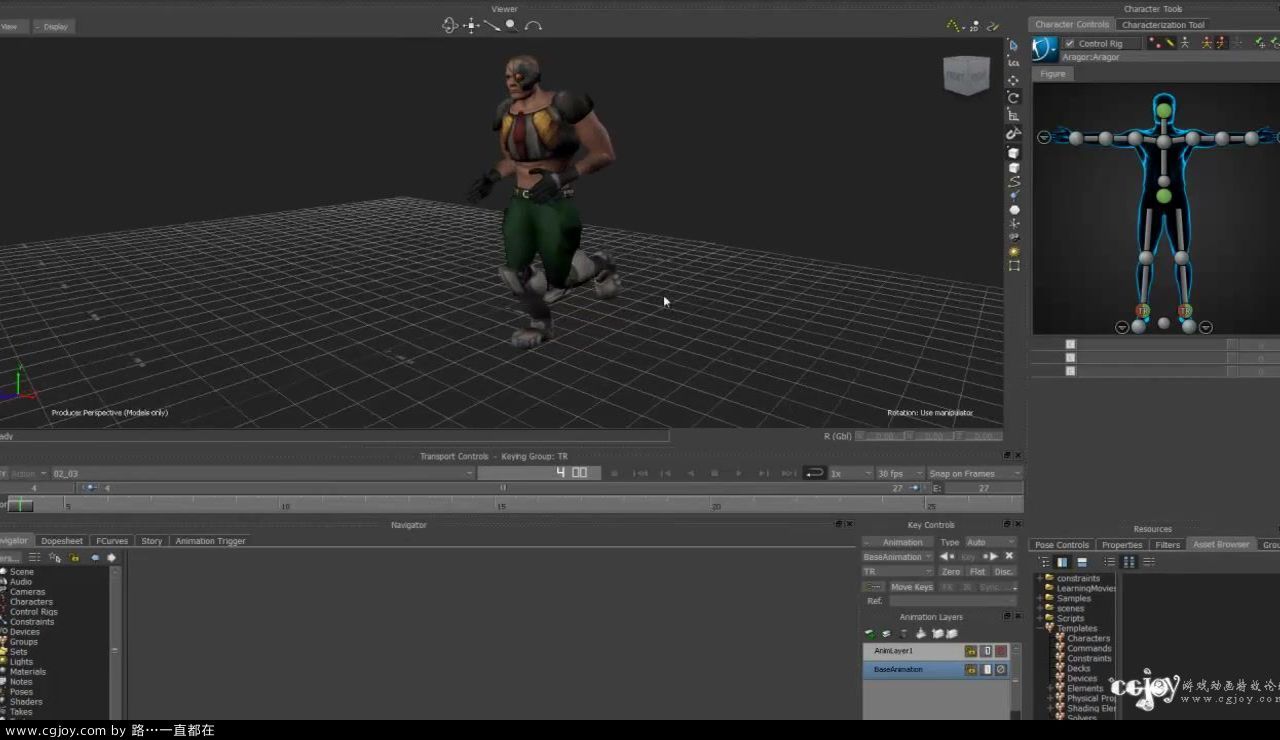Switch to the Dopesheet tab
Image resolution: width=1280 pixels, height=740 pixels.
click(x=62, y=541)
